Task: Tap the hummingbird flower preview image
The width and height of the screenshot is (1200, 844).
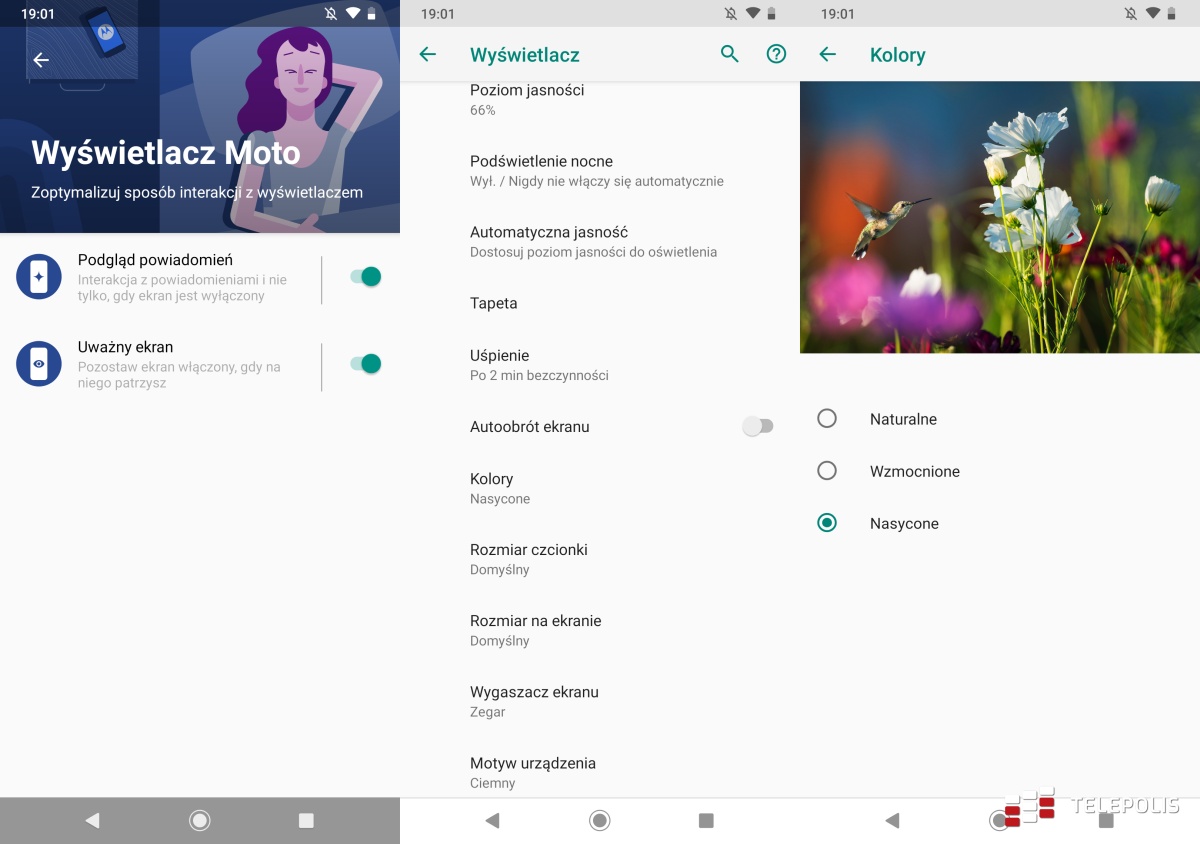Action: click(x=999, y=217)
